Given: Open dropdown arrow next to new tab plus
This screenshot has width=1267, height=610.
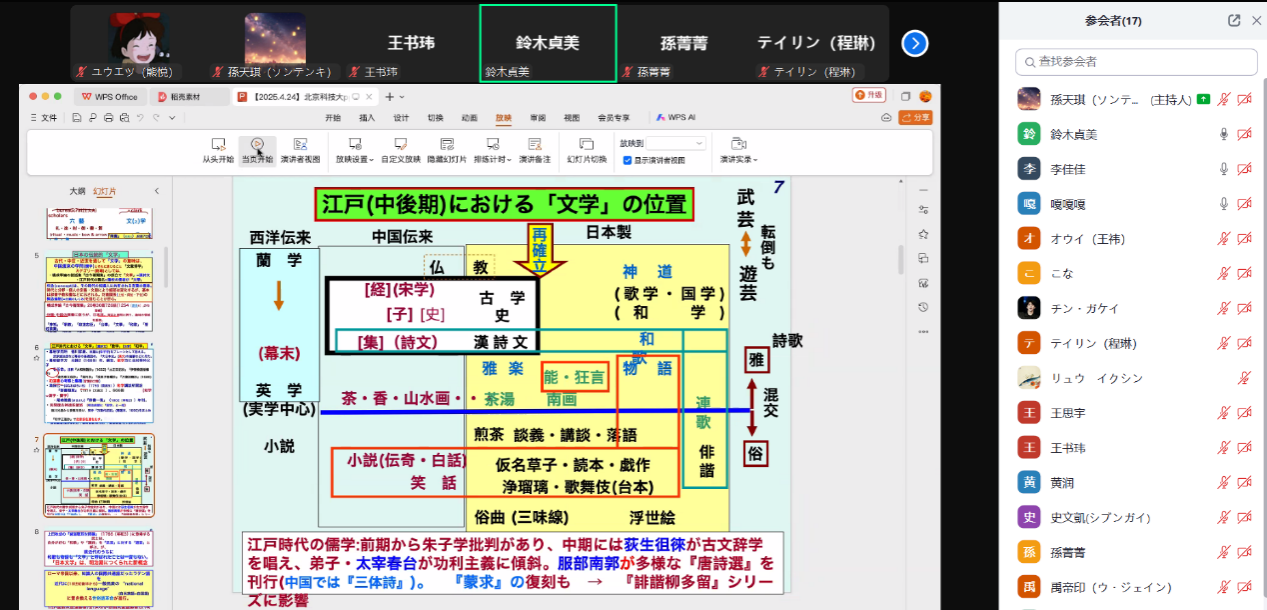Looking at the screenshot, I should [x=402, y=97].
